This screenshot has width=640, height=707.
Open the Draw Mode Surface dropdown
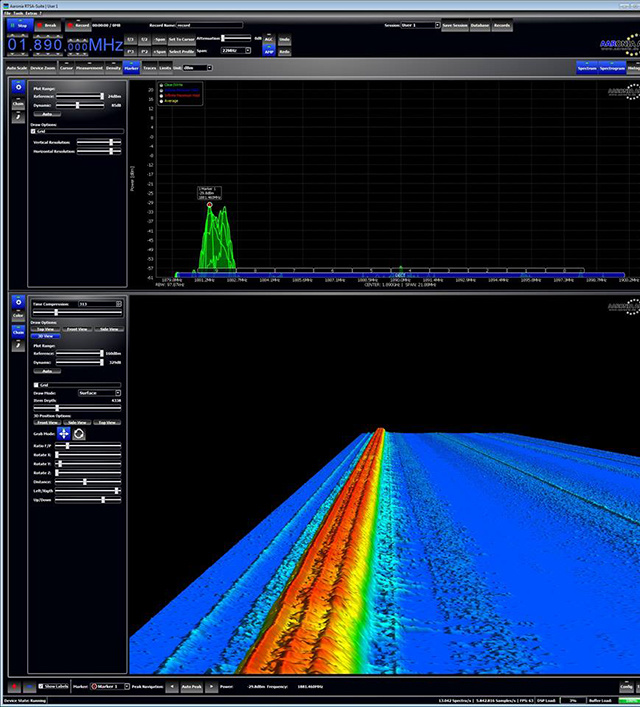99,393
